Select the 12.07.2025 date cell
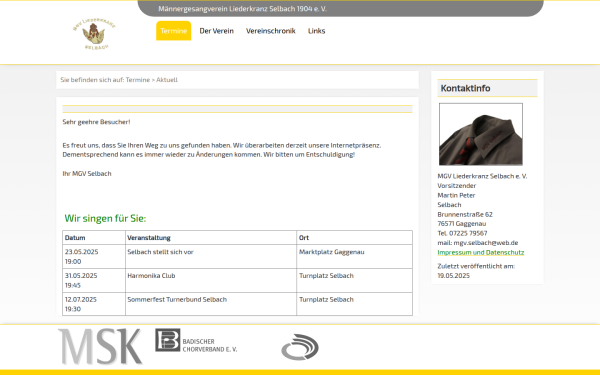 tap(94, 304)
